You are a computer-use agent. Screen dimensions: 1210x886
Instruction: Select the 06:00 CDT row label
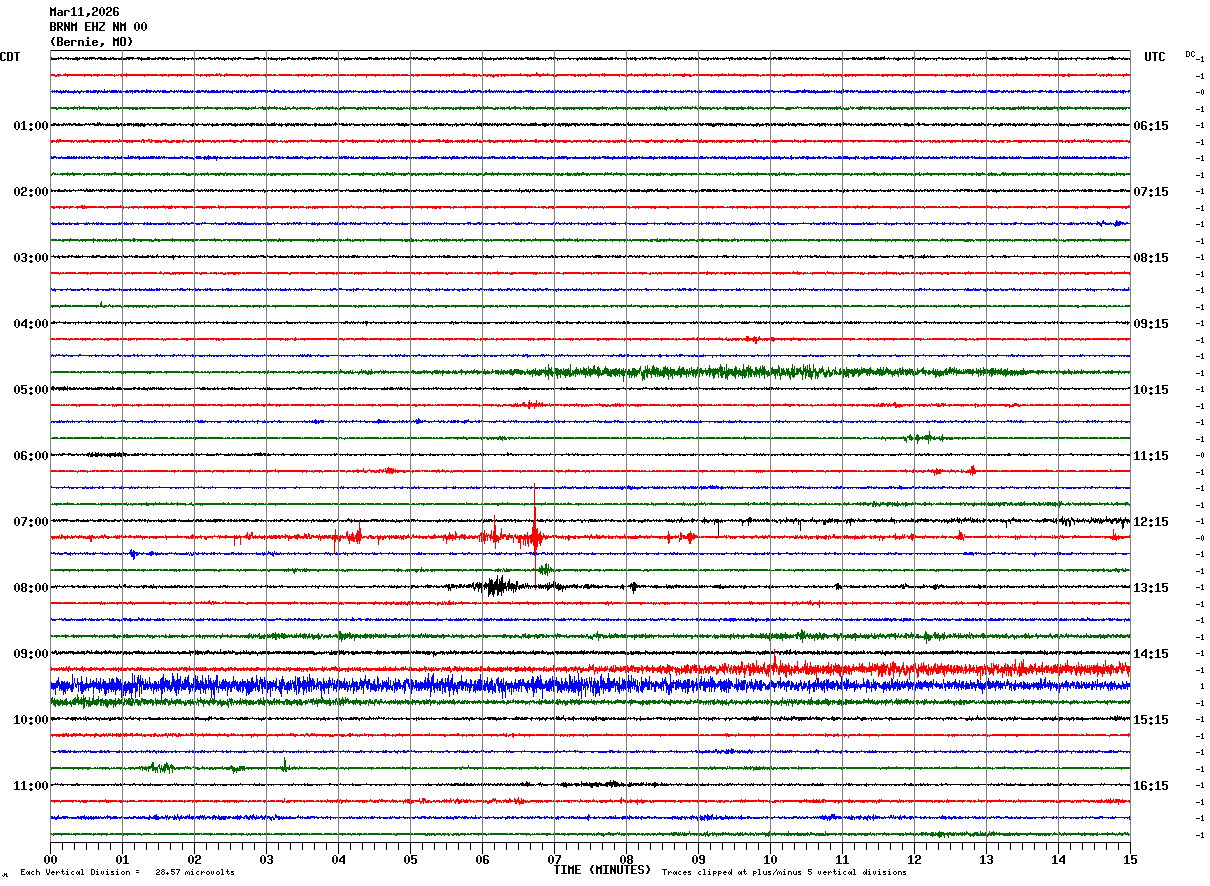(30, 456)
